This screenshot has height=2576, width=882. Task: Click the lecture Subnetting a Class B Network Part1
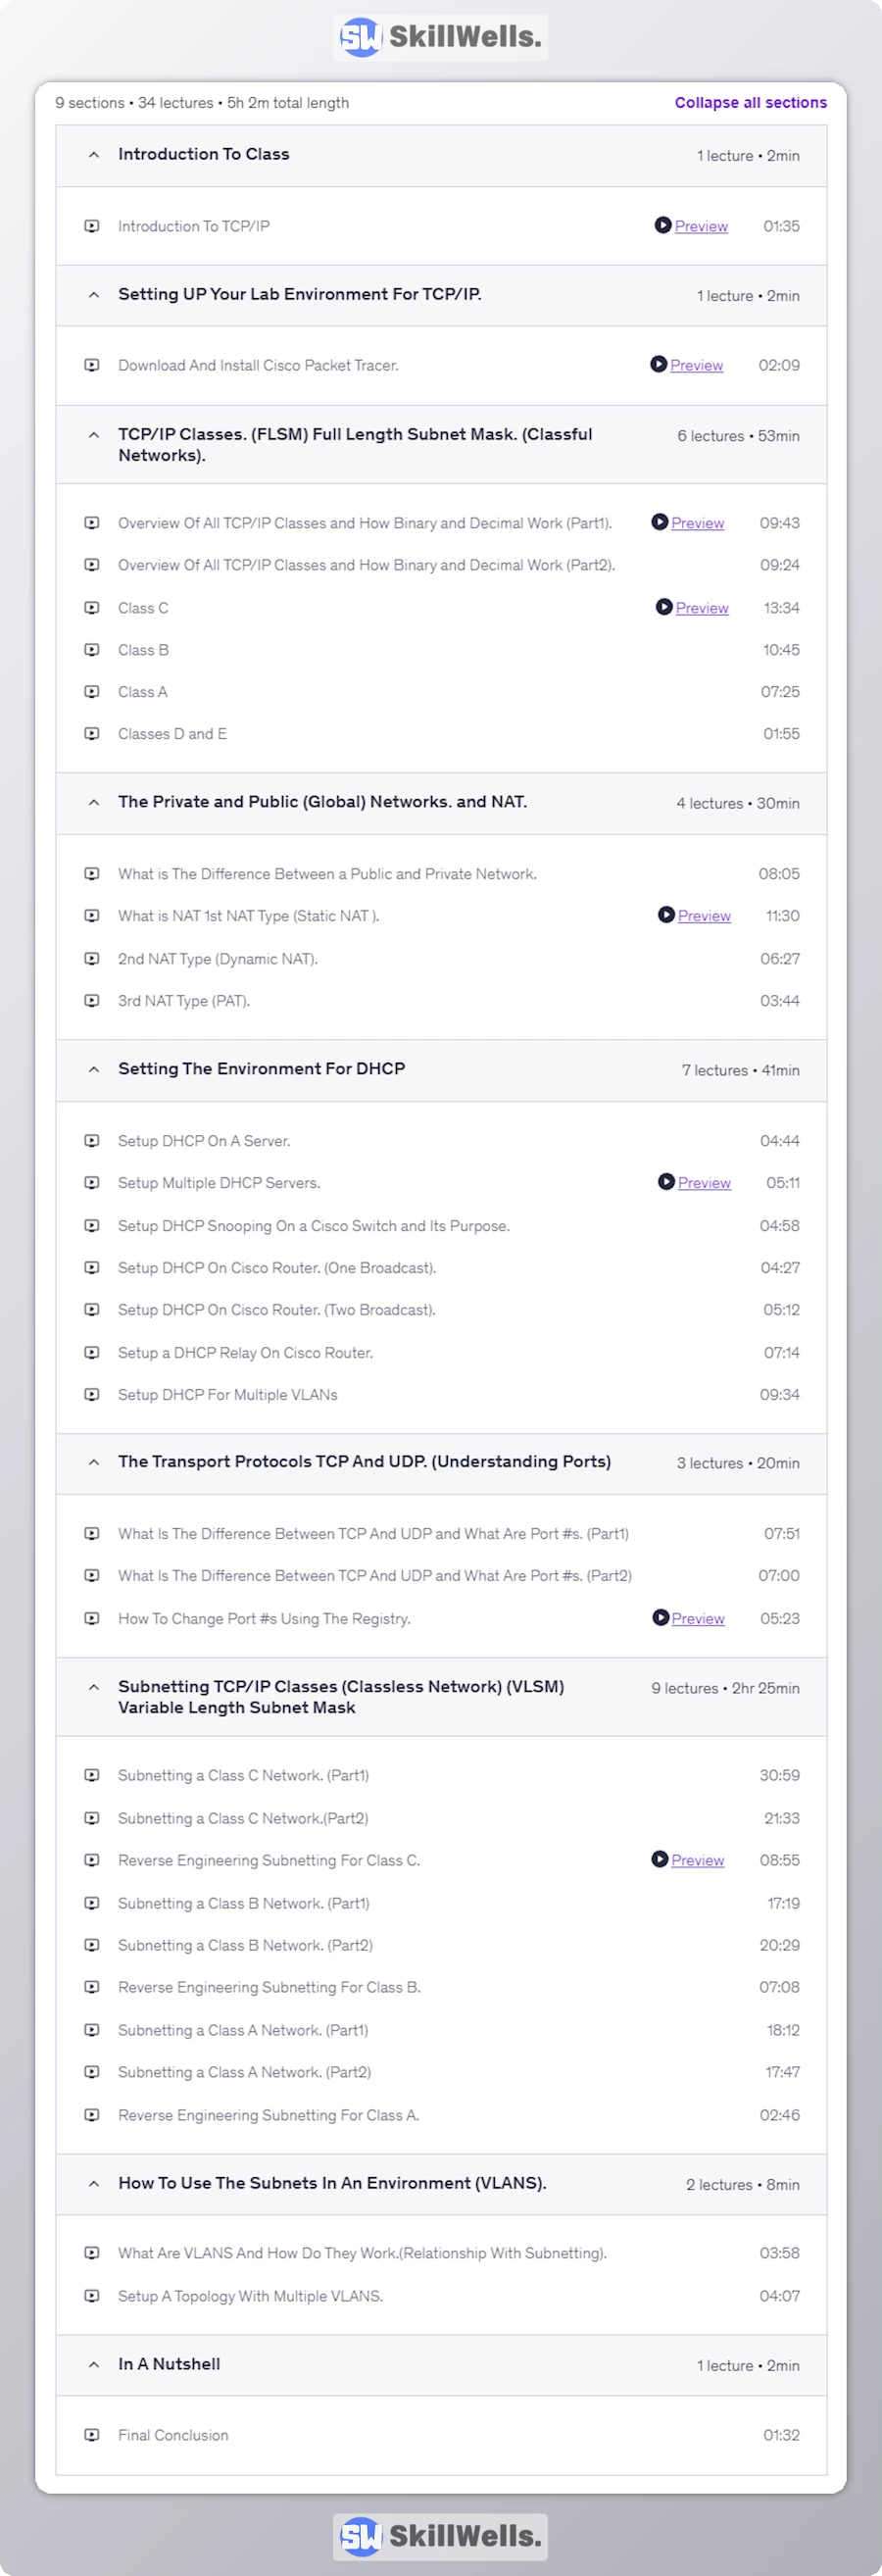pos(242,1903)
